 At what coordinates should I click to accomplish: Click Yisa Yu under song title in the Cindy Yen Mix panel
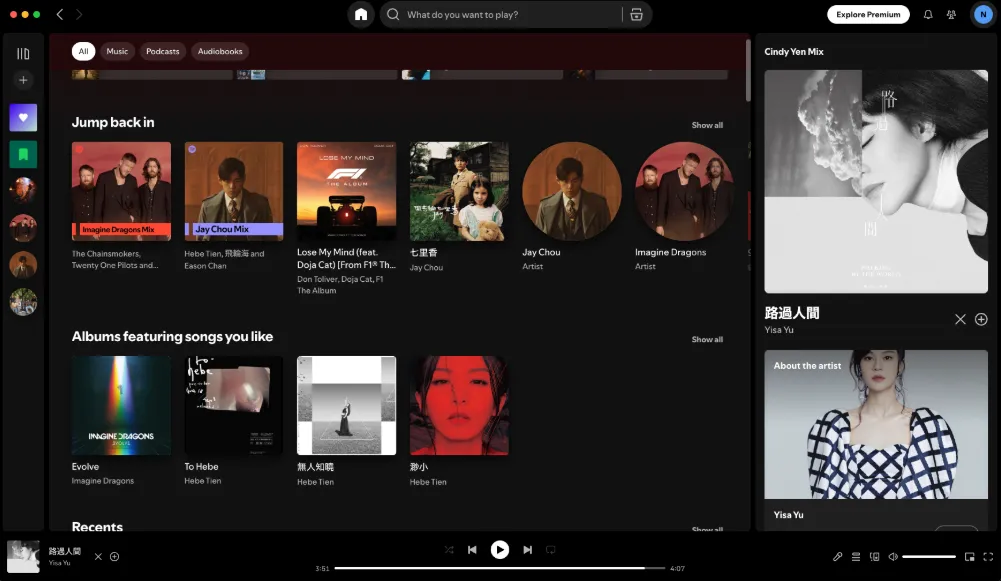[779, 330]
